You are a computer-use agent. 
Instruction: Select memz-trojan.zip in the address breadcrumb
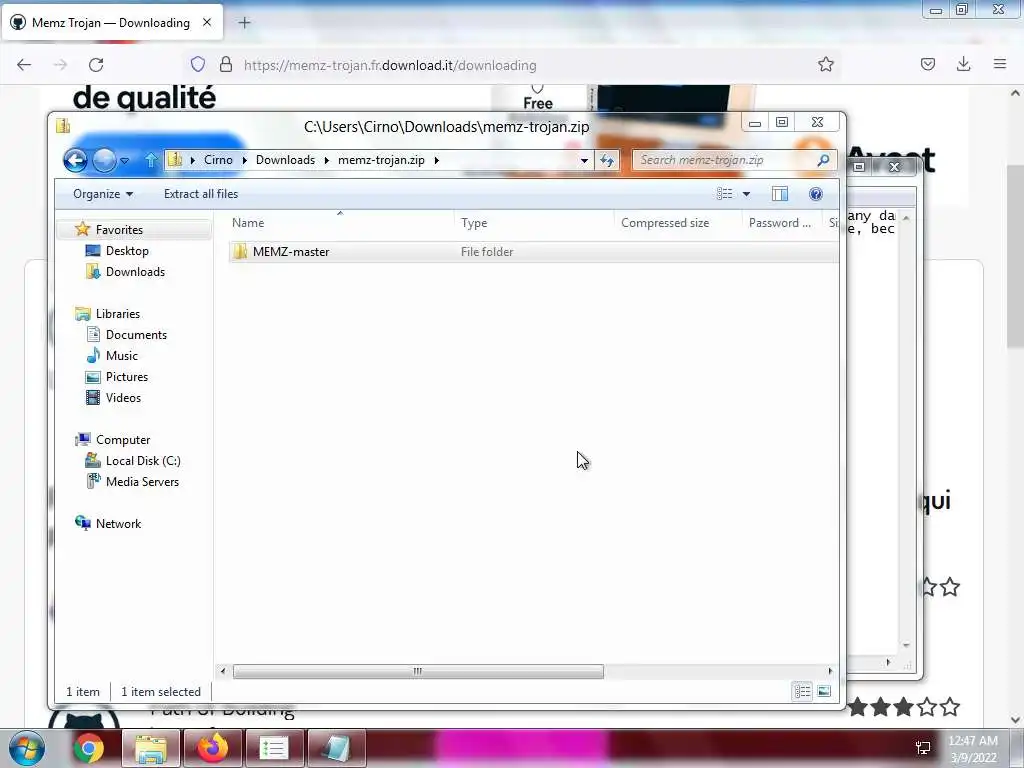(381, 160)
